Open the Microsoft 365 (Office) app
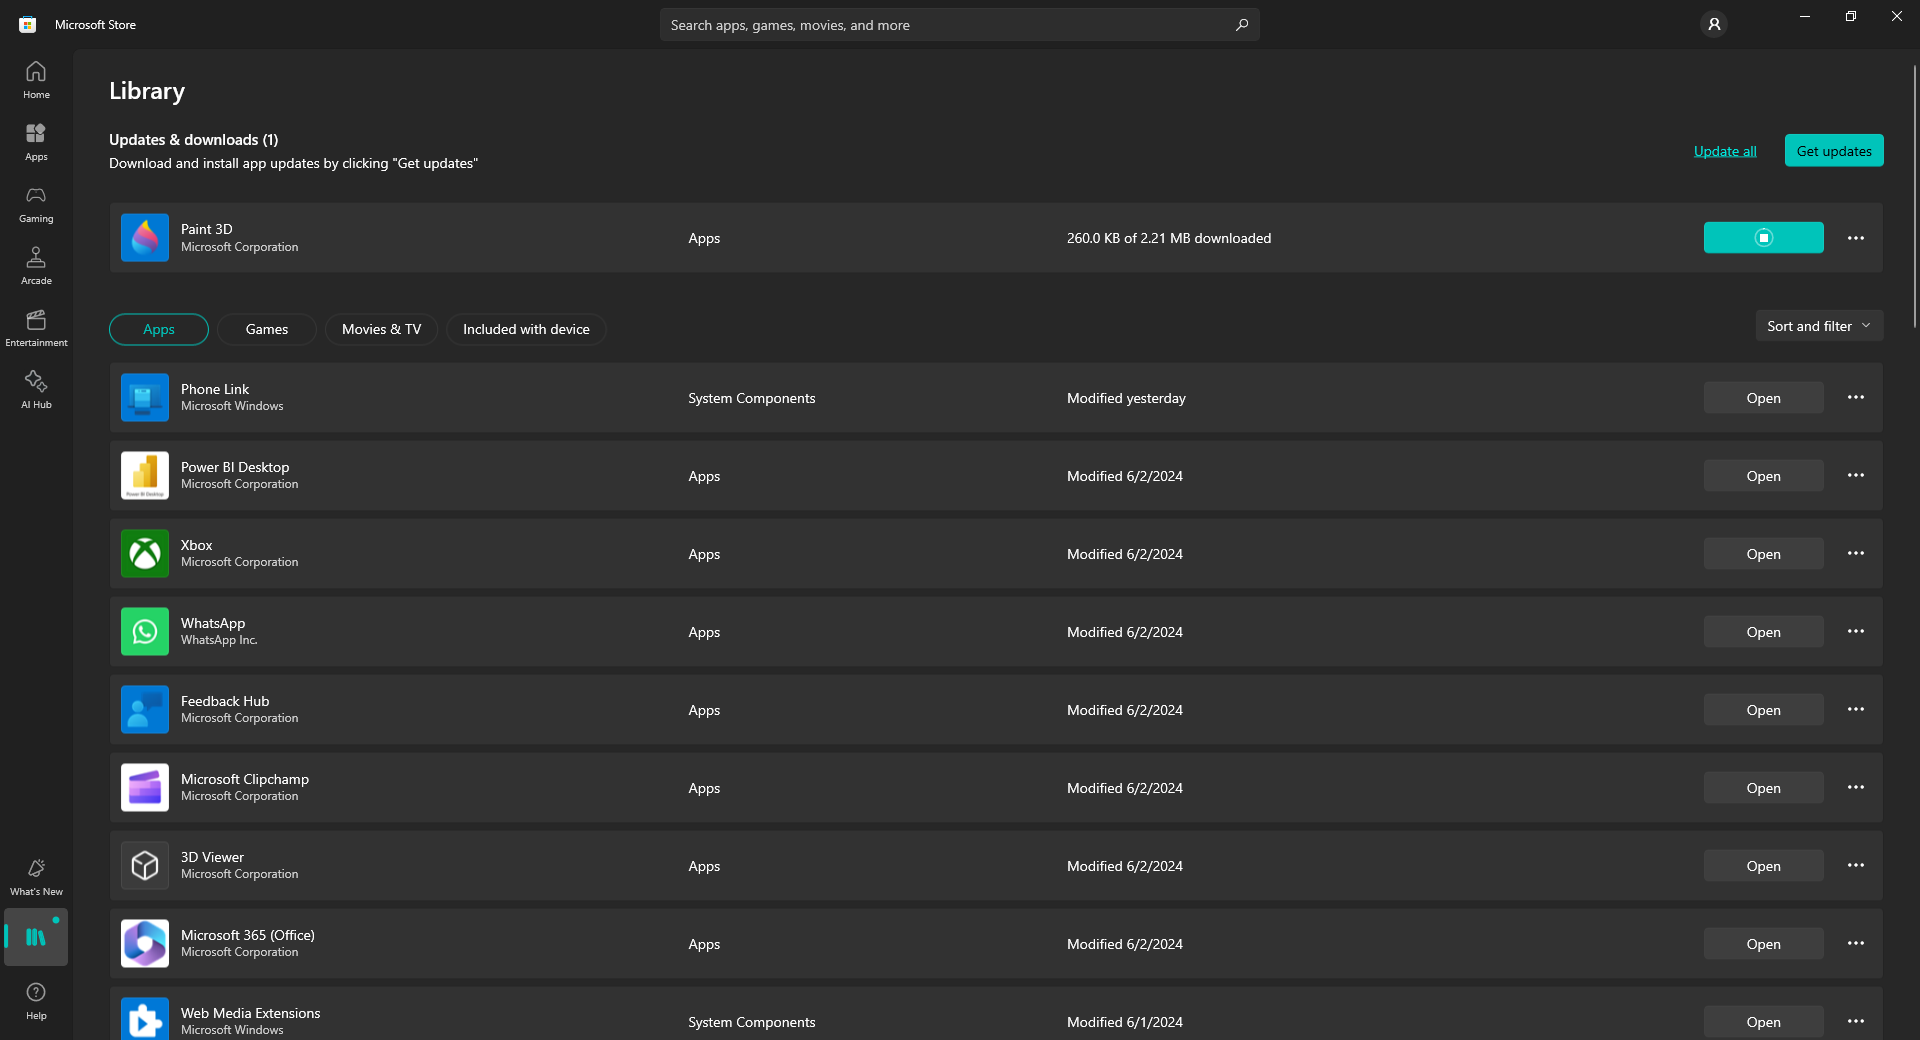The image size is (1920, 1040). [1764, 944]
